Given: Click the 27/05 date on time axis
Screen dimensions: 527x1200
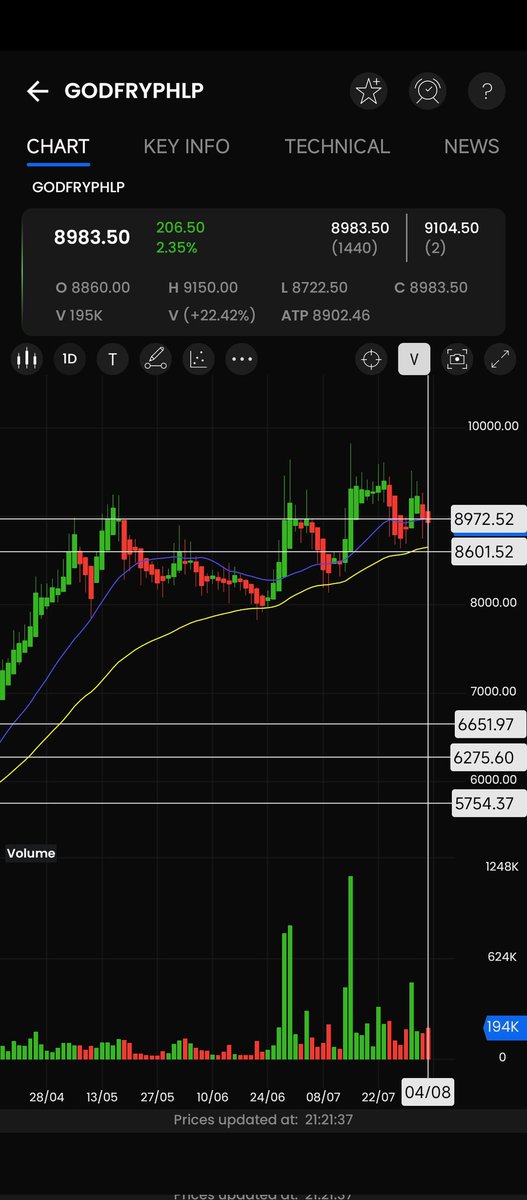Looking at the screenshot, I should (157, 1097).
